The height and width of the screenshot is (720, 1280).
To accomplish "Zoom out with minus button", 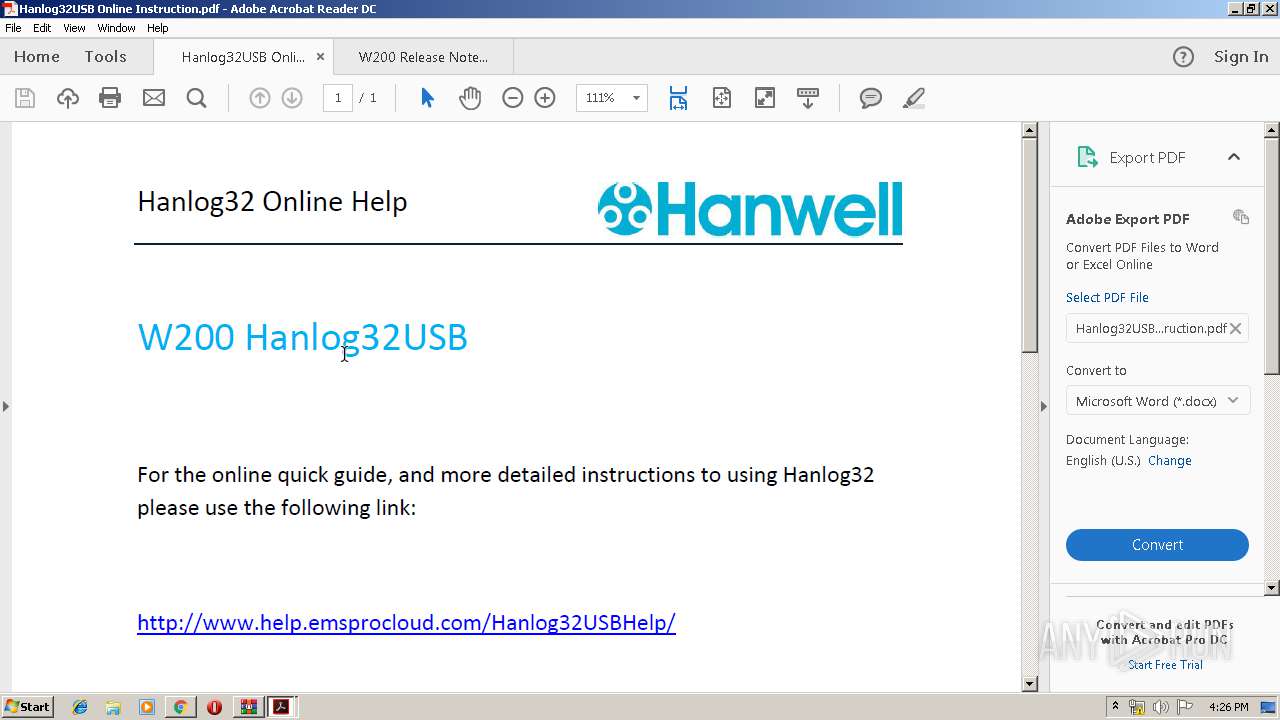I will tap(513, 98).
